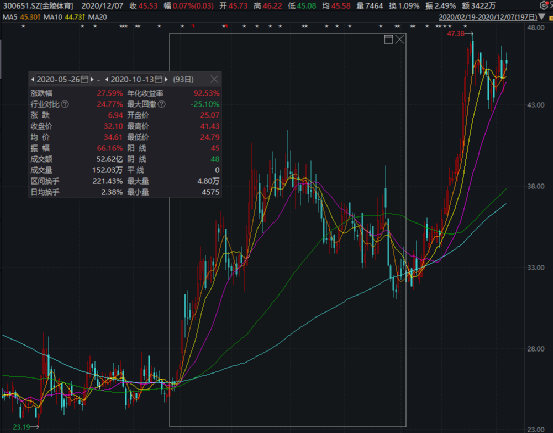Image resolution: width=553 pixels, height=433 pixels.
Task: Close the interval statistics panel
Action: (x=214, y=79)
